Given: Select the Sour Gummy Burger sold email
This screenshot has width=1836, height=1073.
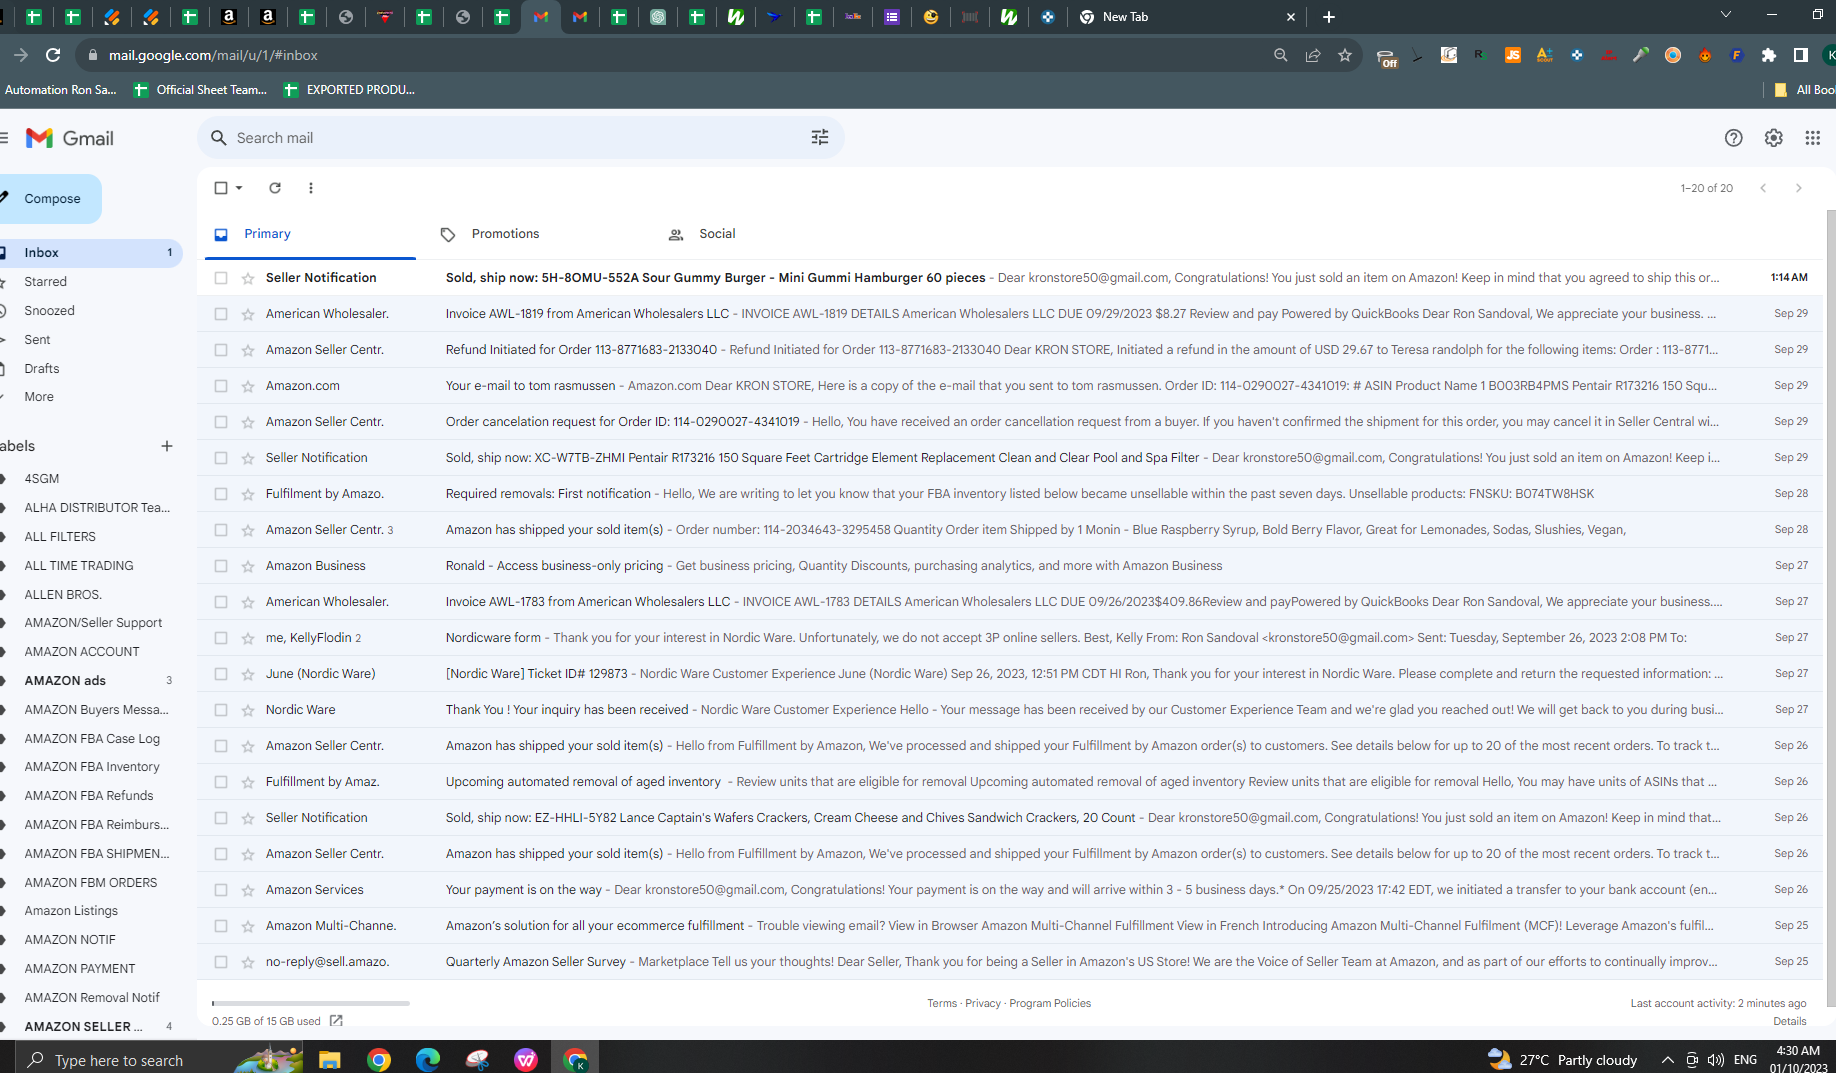Looking at the screenshot, I should pos(221,278).
